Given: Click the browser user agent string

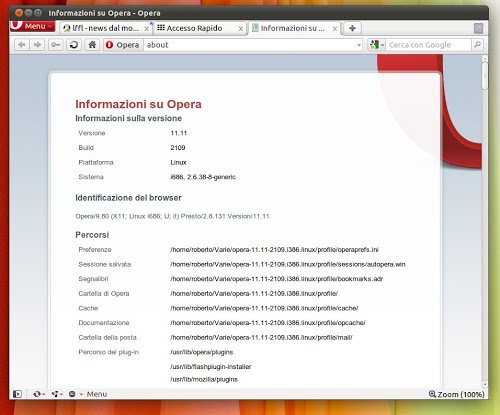Looking at the screenshot, I should pyautogui.click(x=172, y=216).
